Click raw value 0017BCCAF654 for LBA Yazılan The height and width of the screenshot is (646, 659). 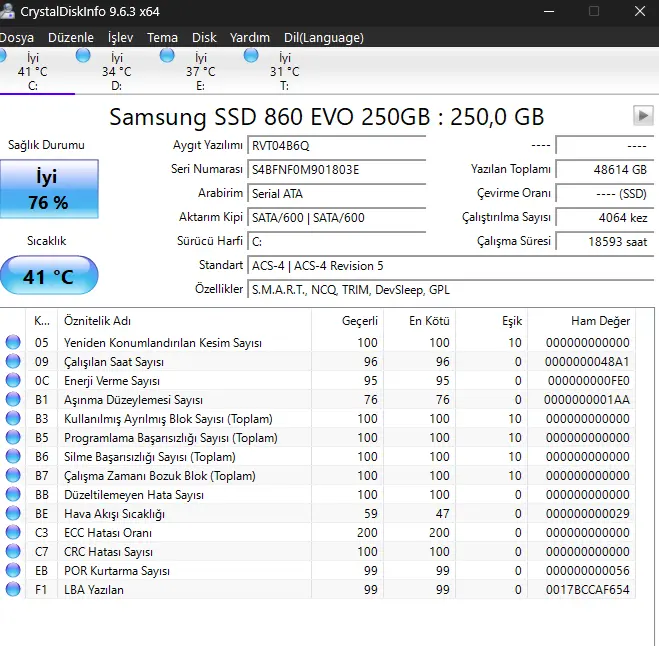pyautogui.click(x=588, y=590)
